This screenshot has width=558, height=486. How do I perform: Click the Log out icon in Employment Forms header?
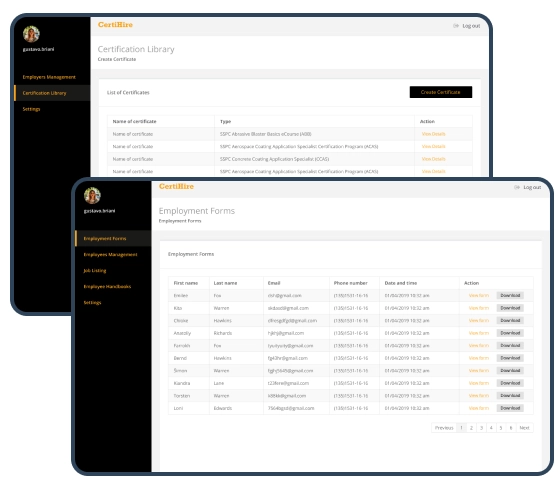point(517,187)
